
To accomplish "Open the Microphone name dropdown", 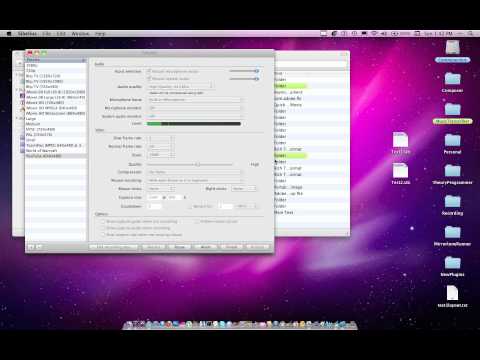I will point(194,100).
